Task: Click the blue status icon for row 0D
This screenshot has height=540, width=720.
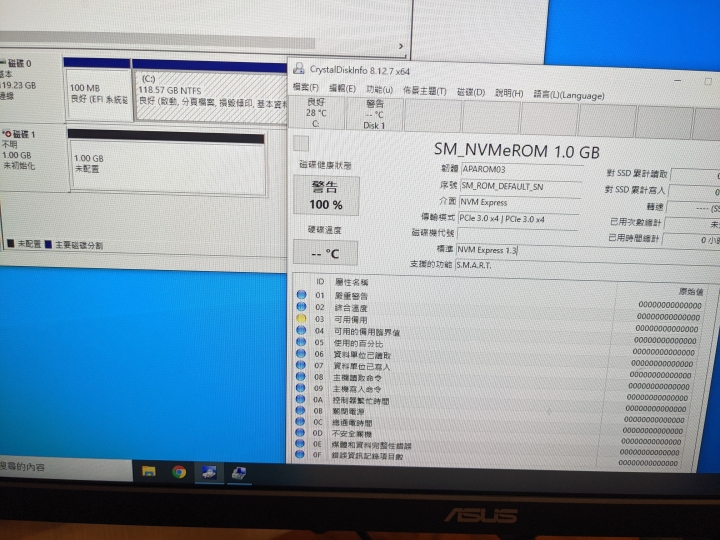Action: [300, 432]
